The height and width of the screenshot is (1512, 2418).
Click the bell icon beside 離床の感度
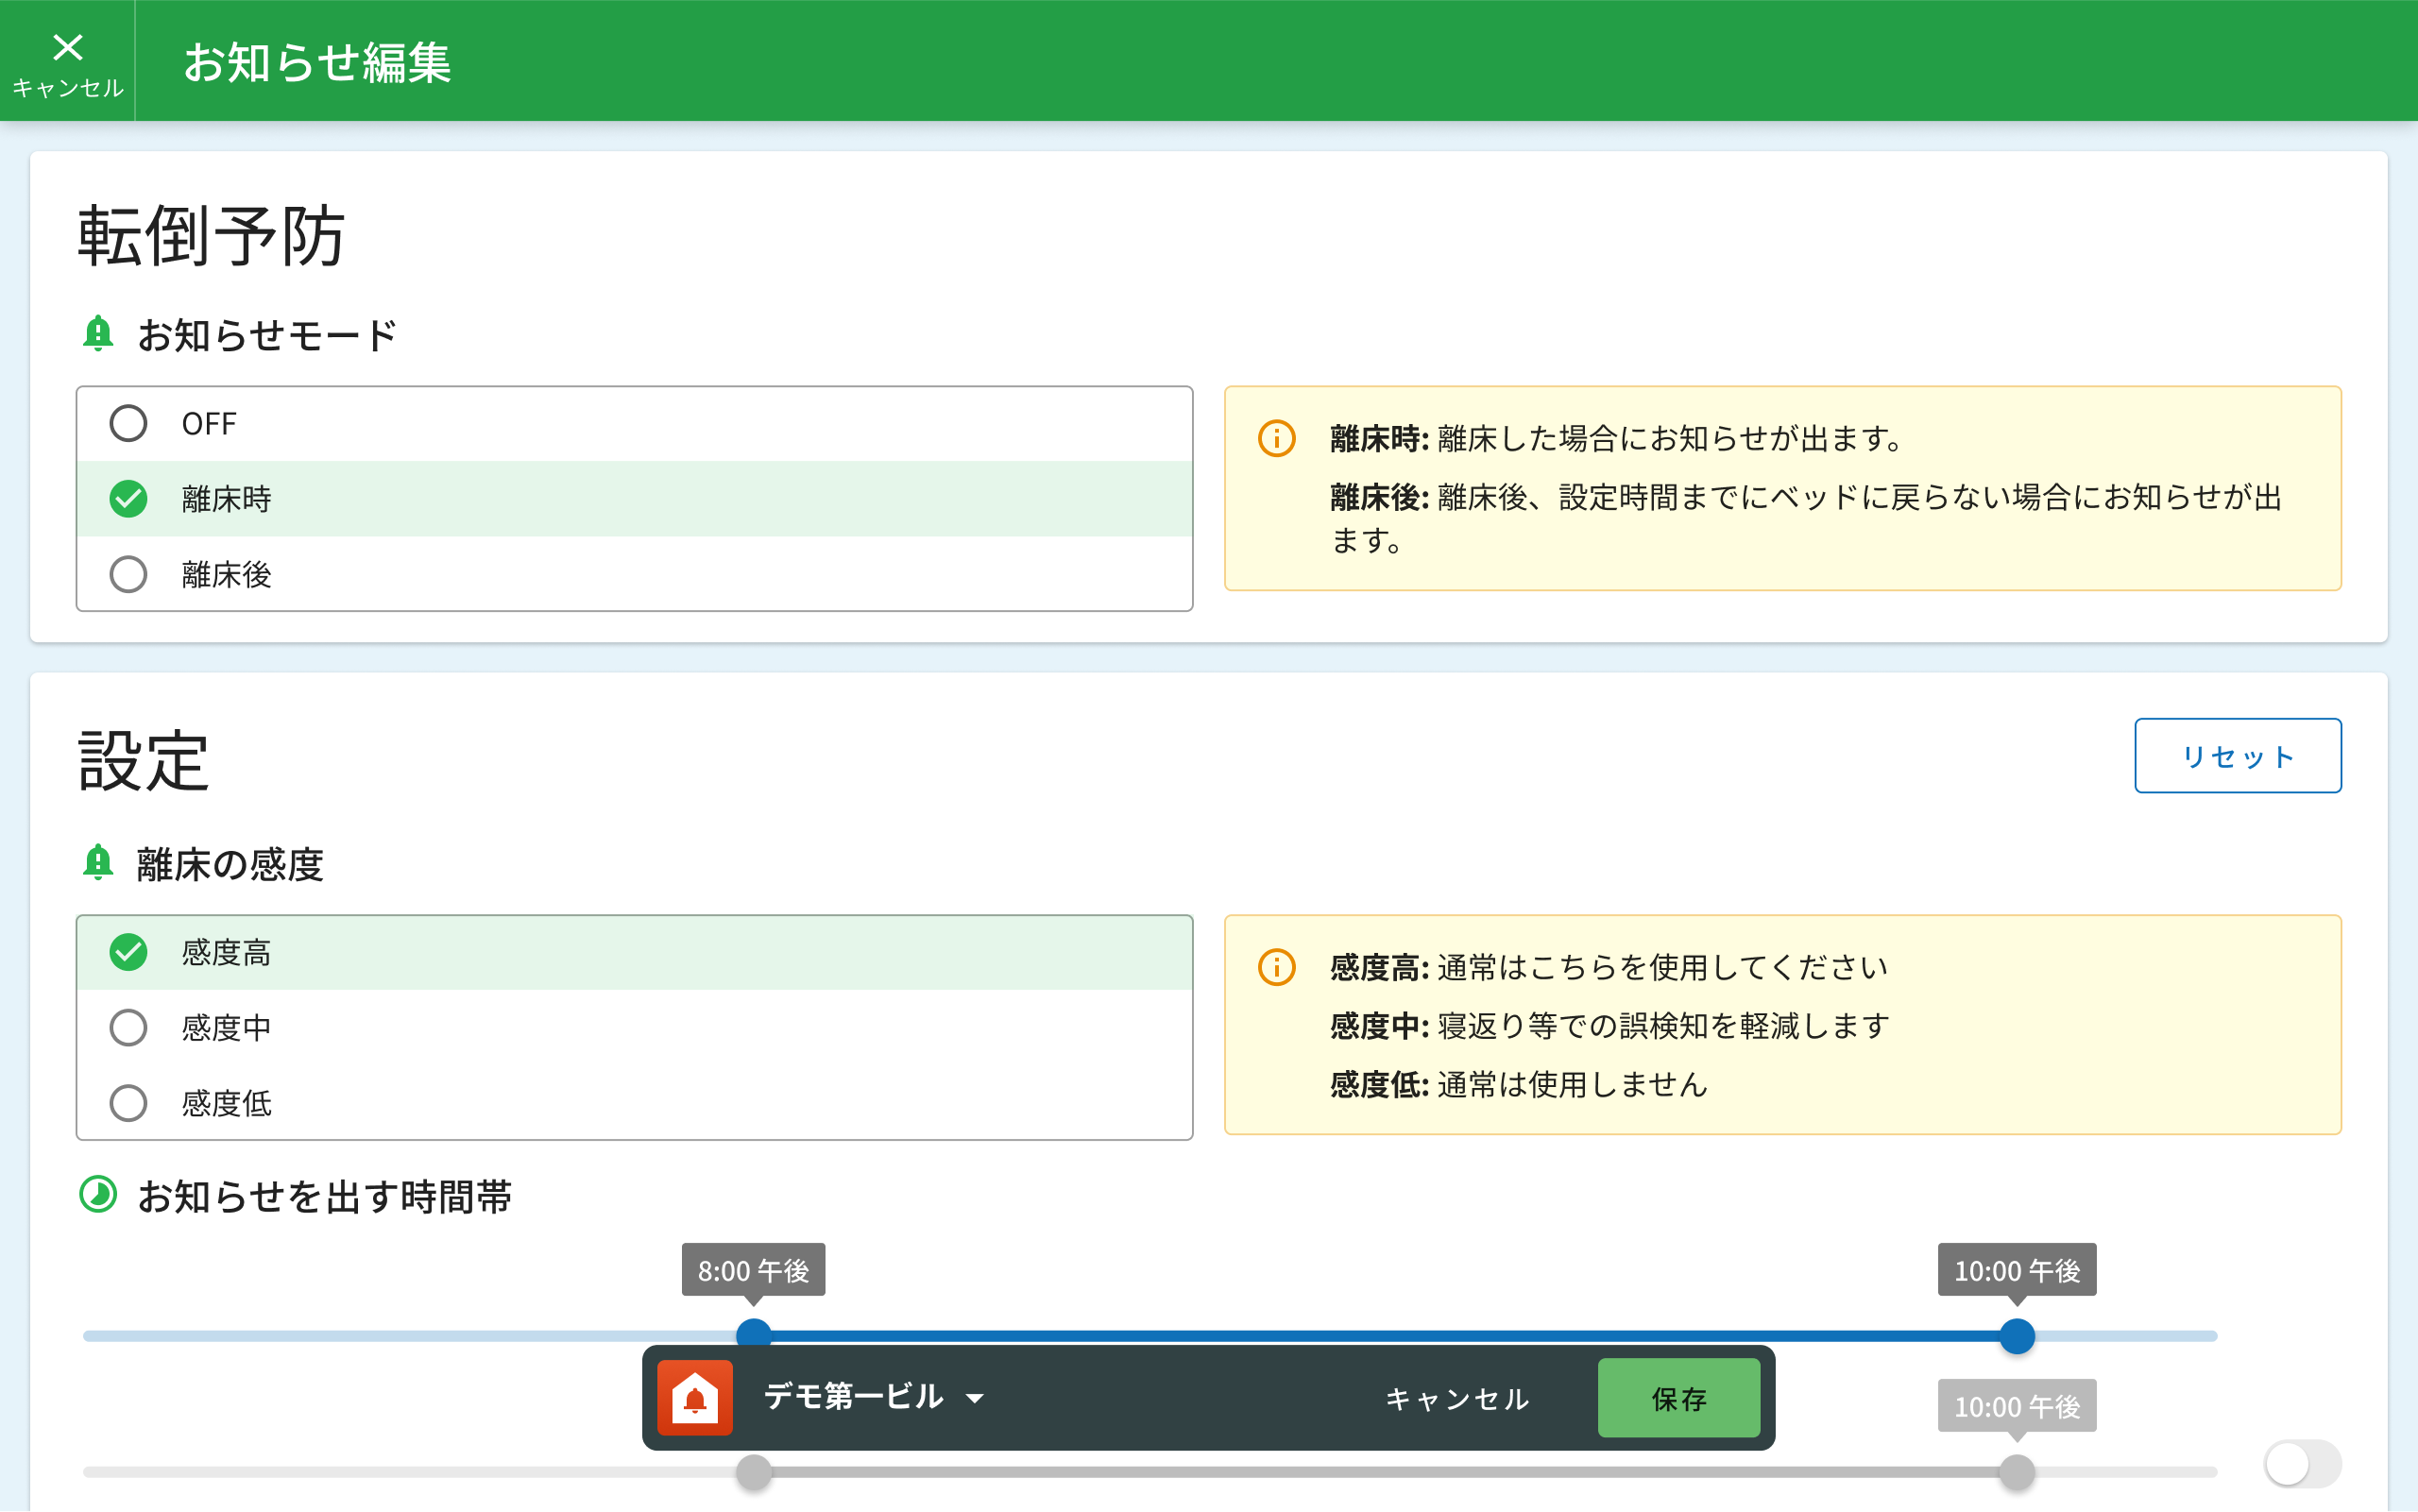98,863
